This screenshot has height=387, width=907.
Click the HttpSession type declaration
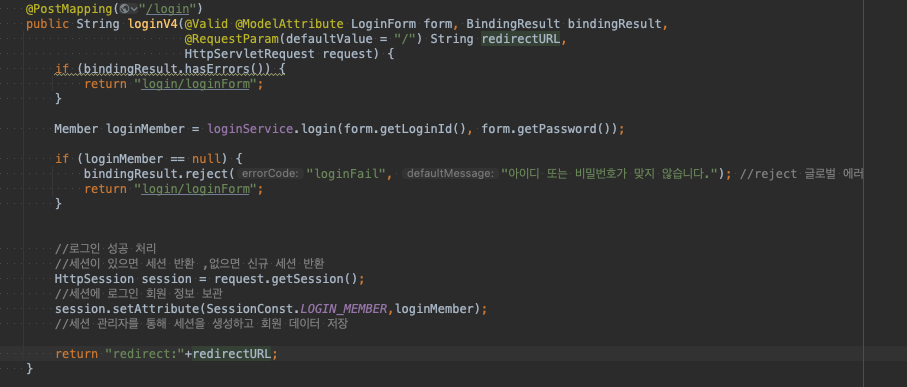(95, 279)
